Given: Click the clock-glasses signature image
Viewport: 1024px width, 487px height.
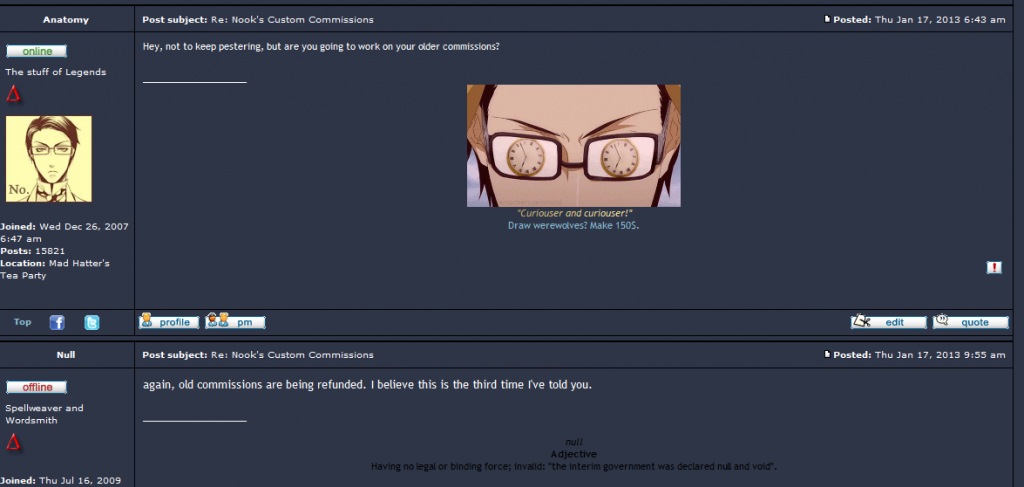Looking at the screenshot, I should coord(573,146).
